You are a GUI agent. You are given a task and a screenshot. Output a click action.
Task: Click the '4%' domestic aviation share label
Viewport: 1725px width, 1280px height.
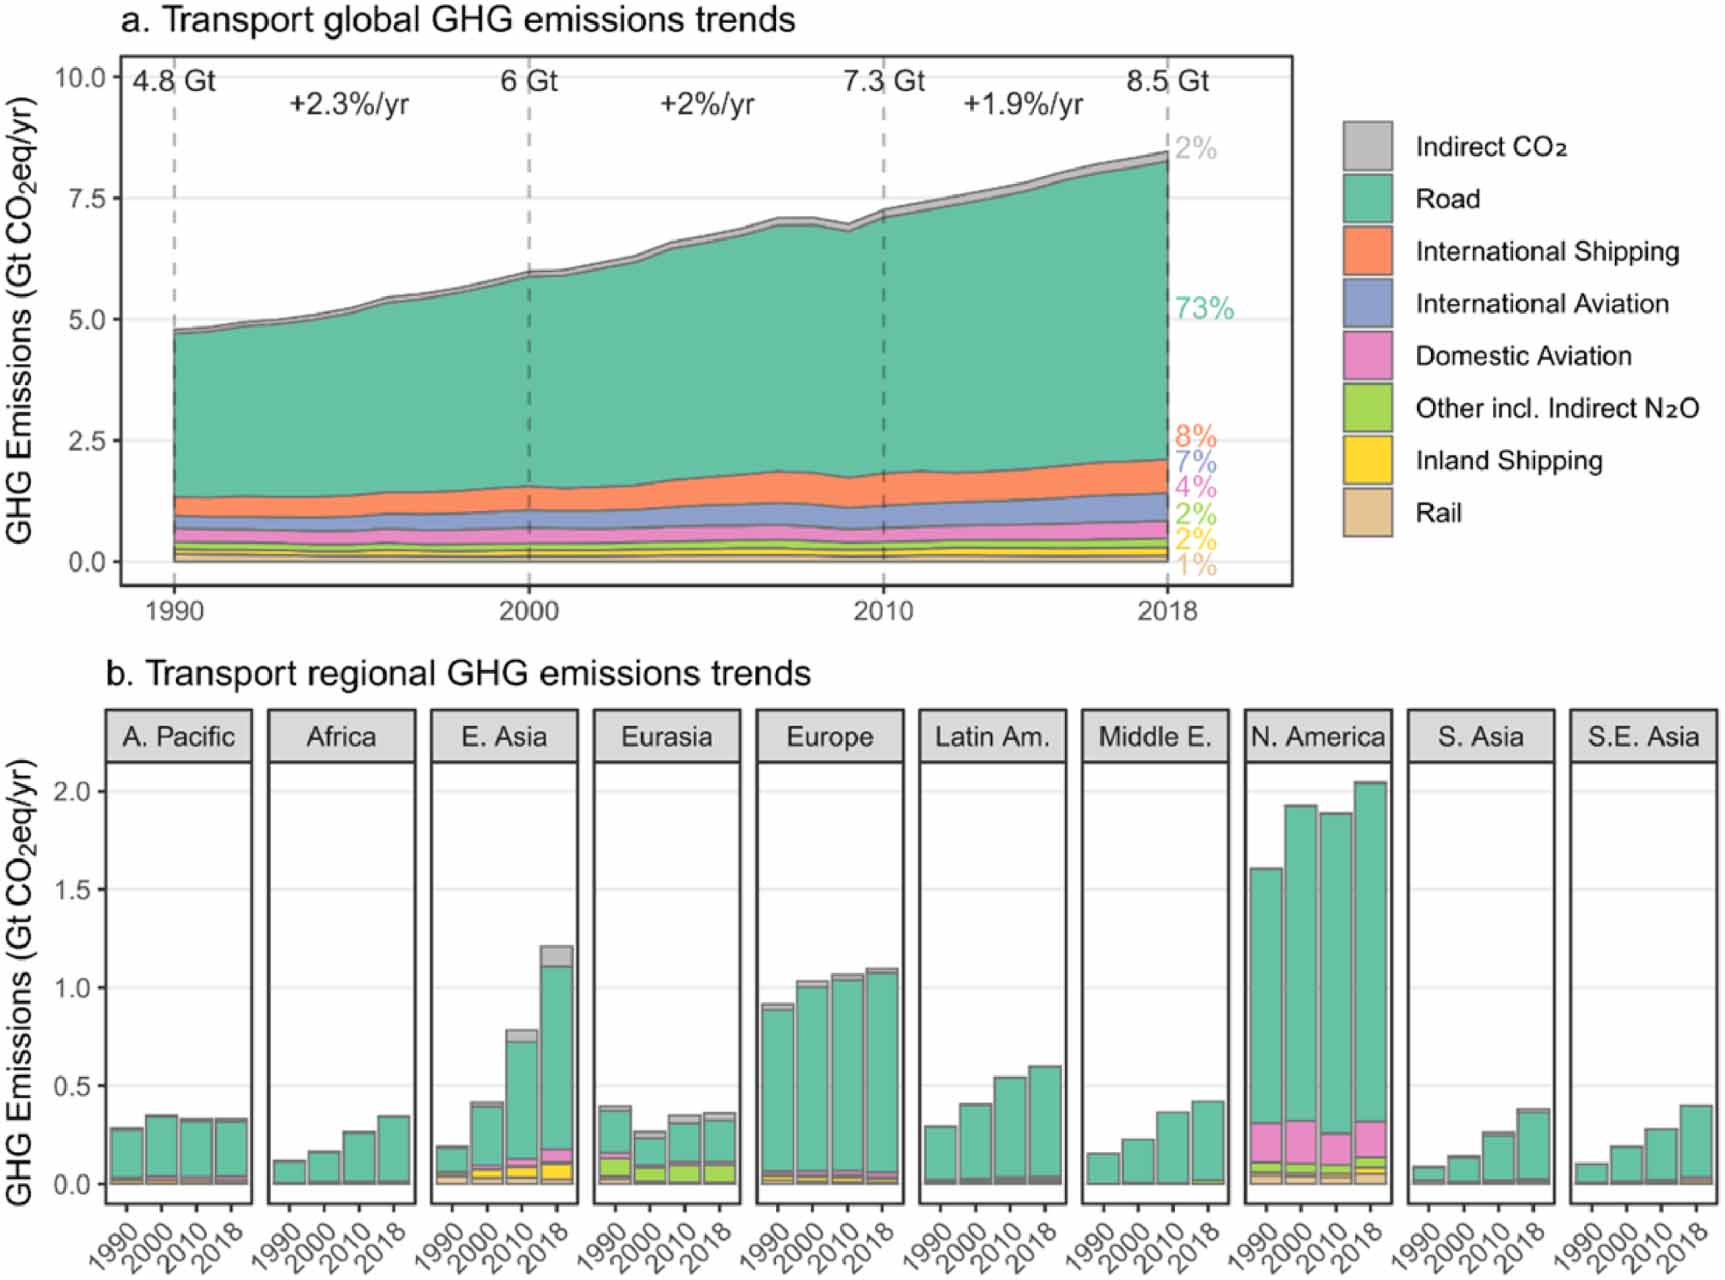click(1195, 488)
